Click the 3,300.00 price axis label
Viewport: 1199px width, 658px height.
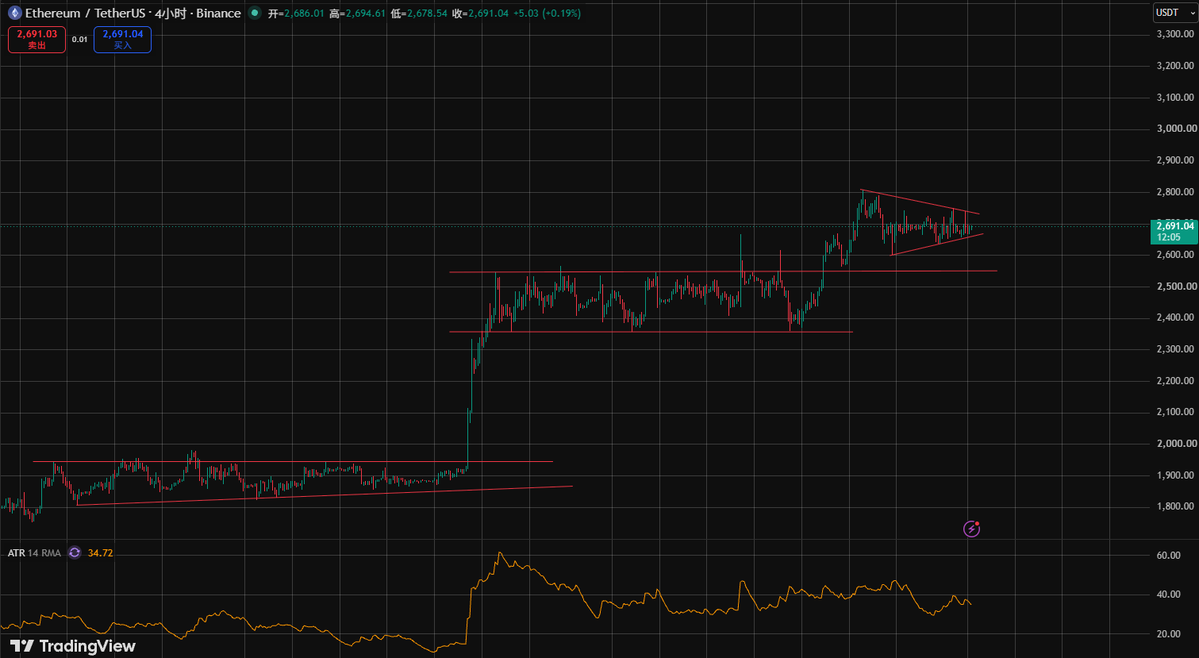click(1175, 34)
